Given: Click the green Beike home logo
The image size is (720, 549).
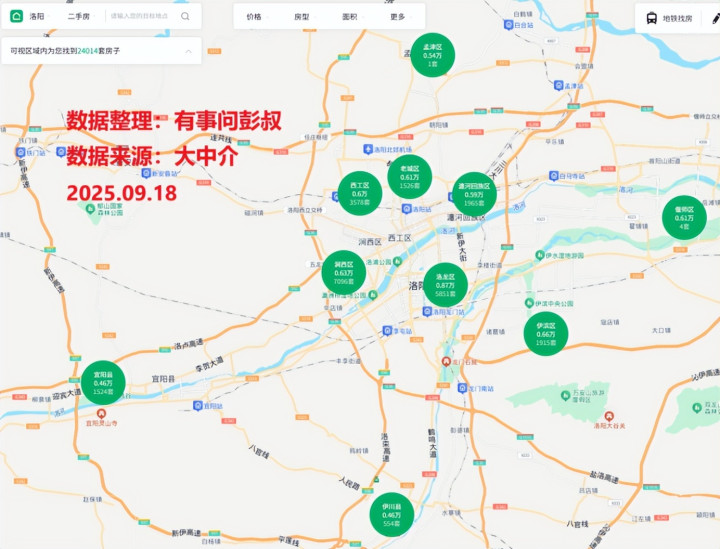Looking at the screenshot, I should coord(17,16).
